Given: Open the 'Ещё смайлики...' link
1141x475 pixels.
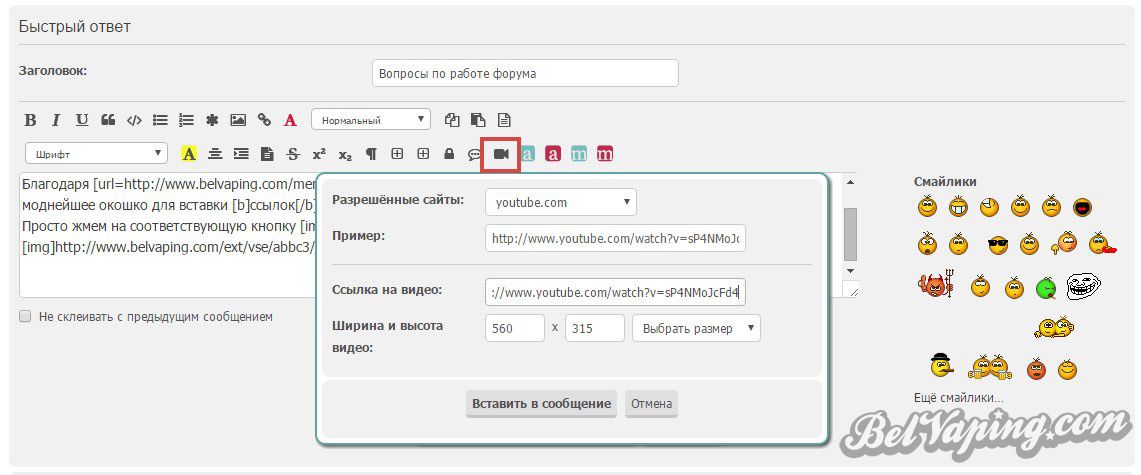Looking at the screenshot, I should pos(958,398).
